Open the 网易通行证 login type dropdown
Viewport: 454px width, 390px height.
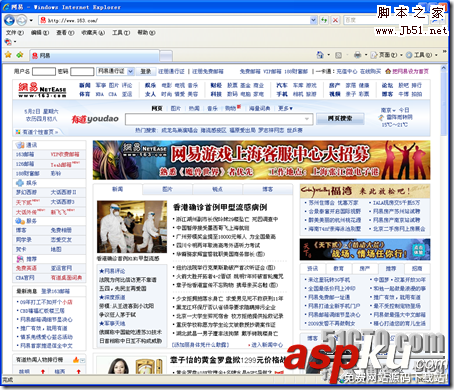coord(115,71)
